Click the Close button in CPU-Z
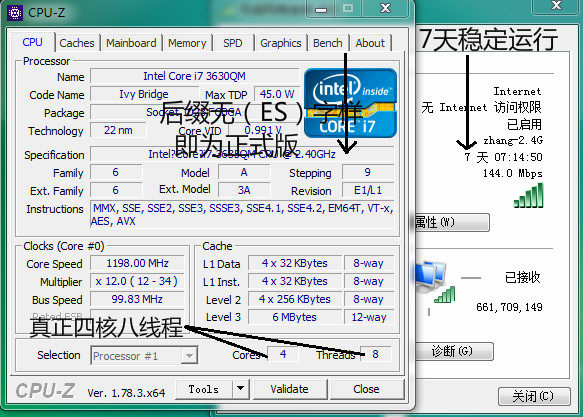The image size is (583, 417). pyautogui.click(x=367, y=389)
